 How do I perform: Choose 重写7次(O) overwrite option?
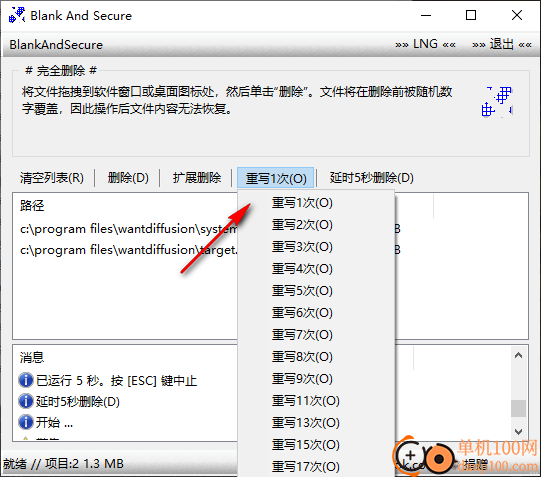pyautogui.click(x=302, y=335)
